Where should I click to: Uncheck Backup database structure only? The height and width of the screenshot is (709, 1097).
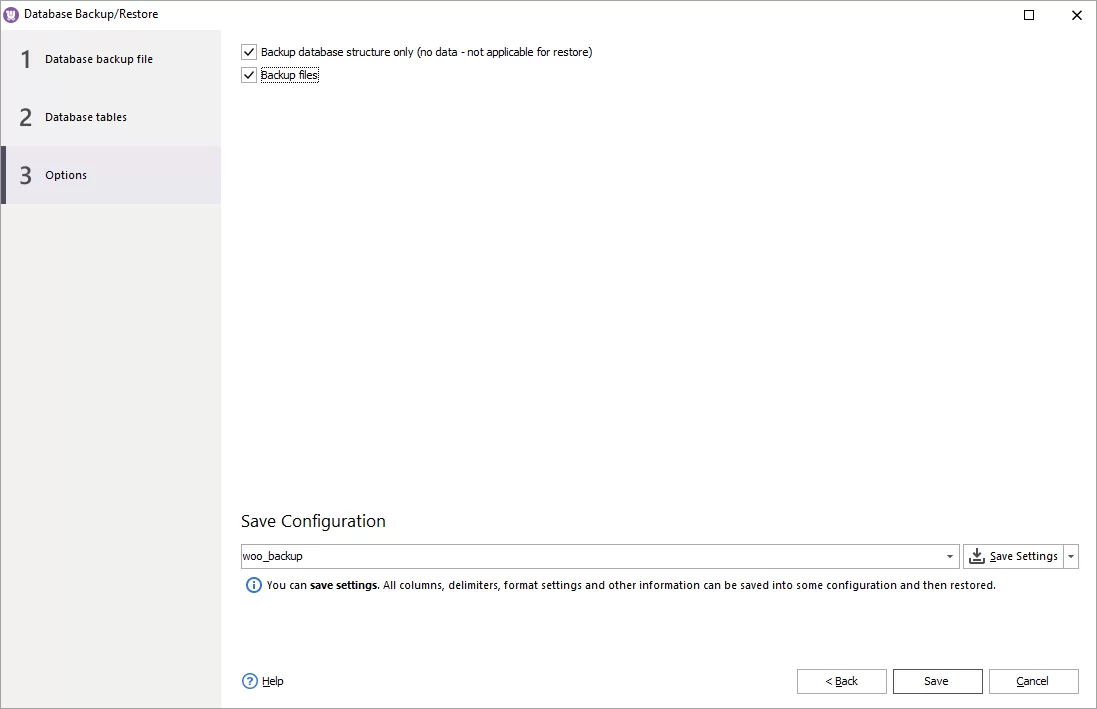tap(248, 51)
